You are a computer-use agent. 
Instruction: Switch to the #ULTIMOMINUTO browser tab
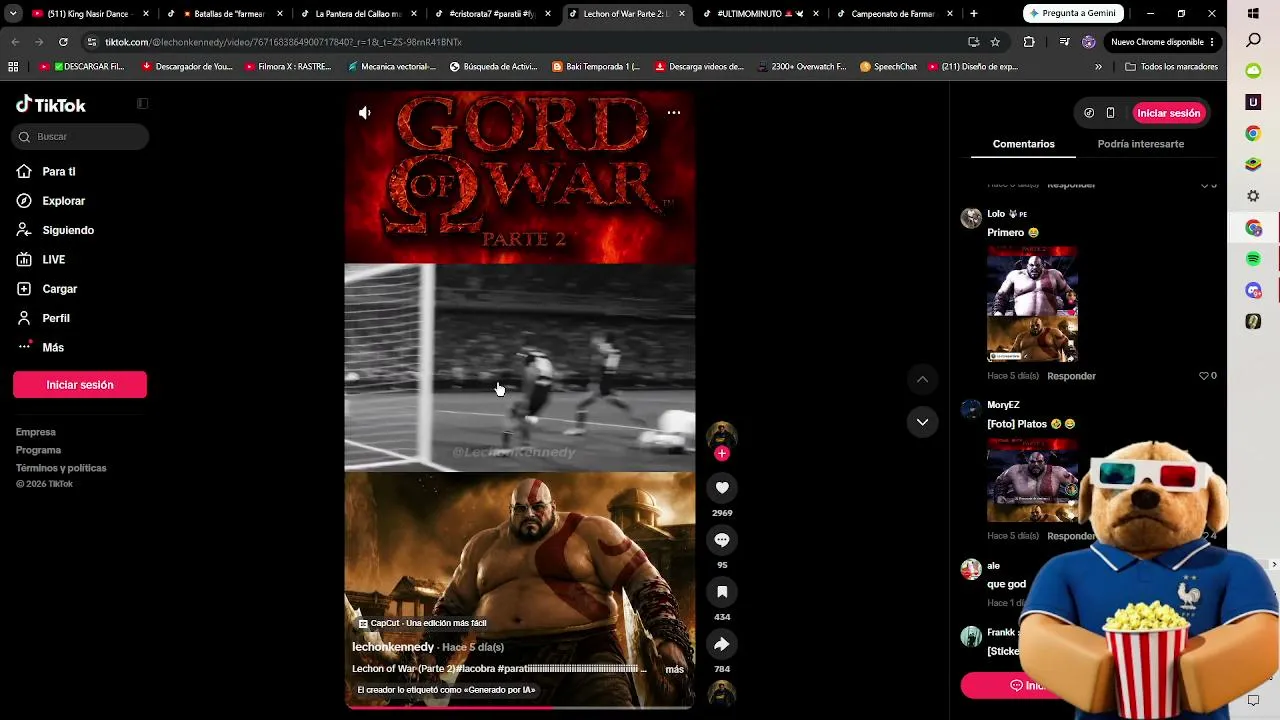point(760,14)
